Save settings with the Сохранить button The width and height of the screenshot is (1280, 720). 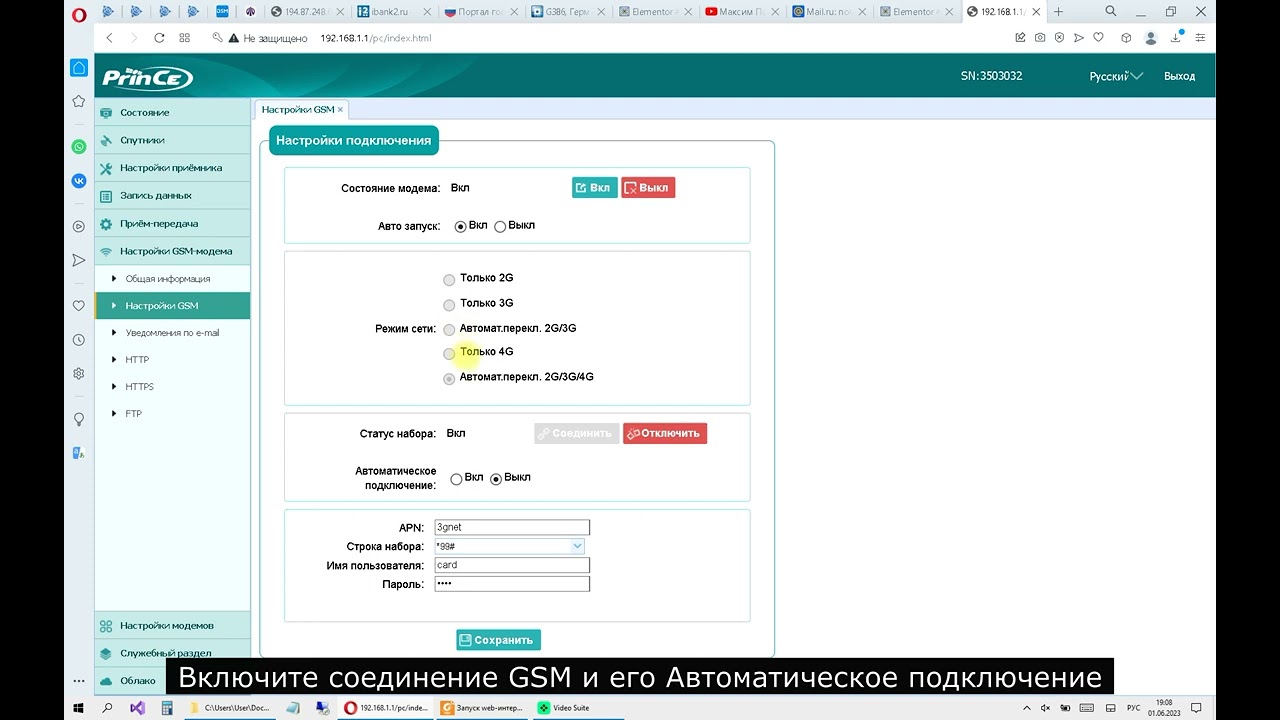click(498, 640)
